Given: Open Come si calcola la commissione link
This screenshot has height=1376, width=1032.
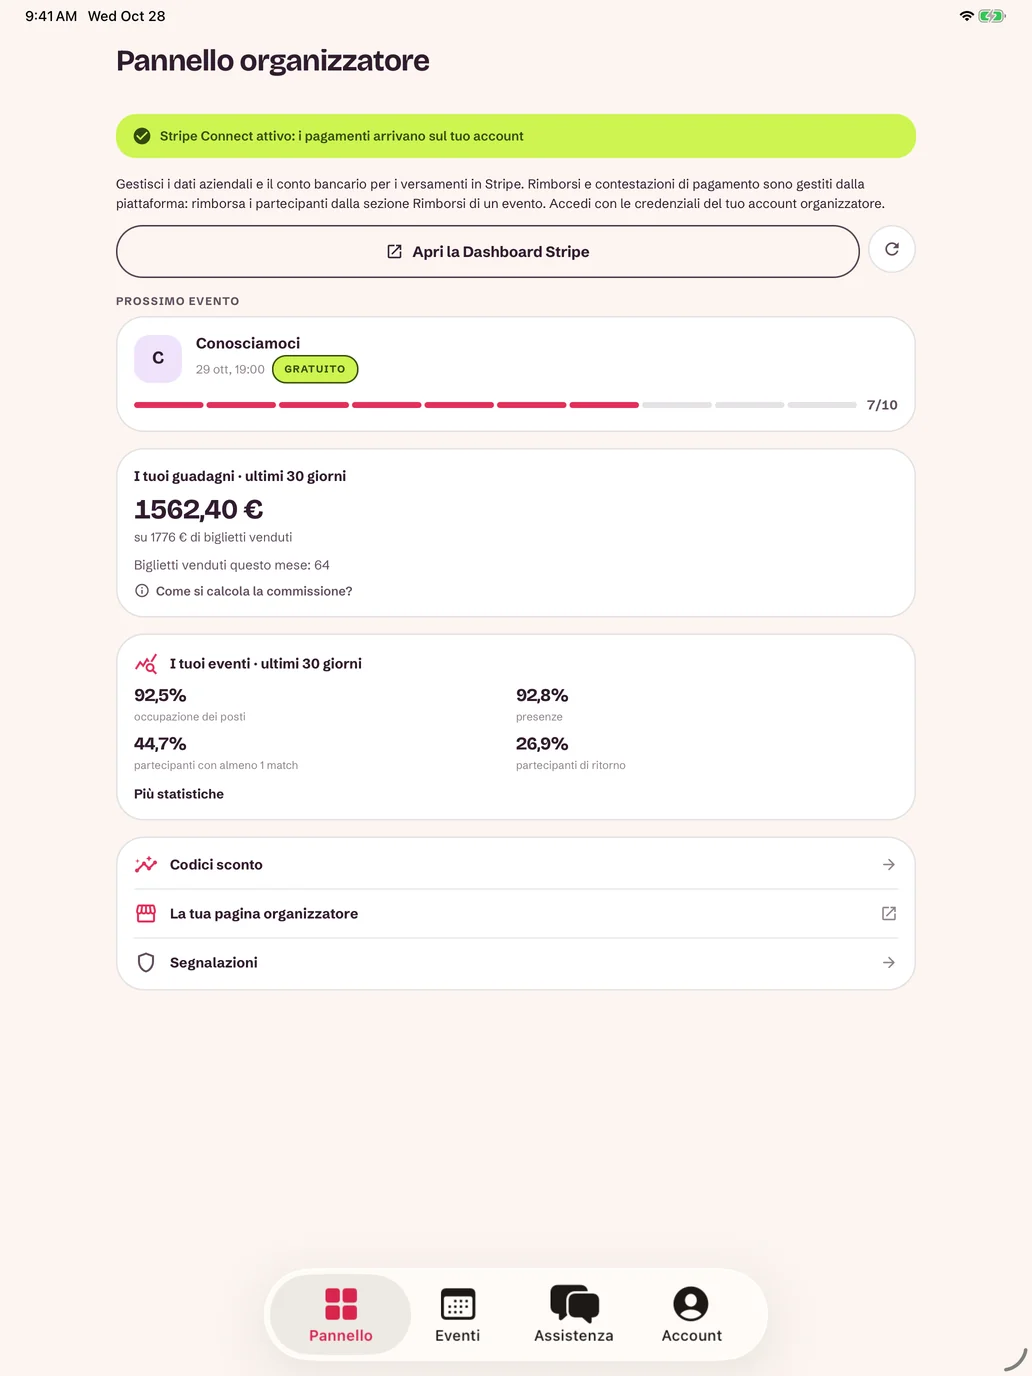Looking at the screenshot, I should (254, 591).
